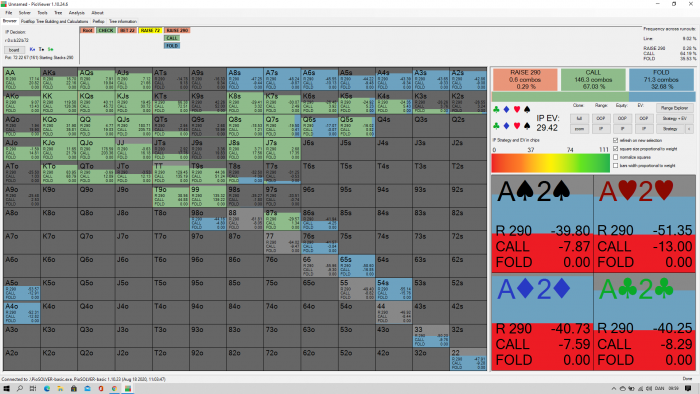This screenshot has width=700, height=394.
Task: Click the black spade icon in the top suit row
Action: point(527,109)
